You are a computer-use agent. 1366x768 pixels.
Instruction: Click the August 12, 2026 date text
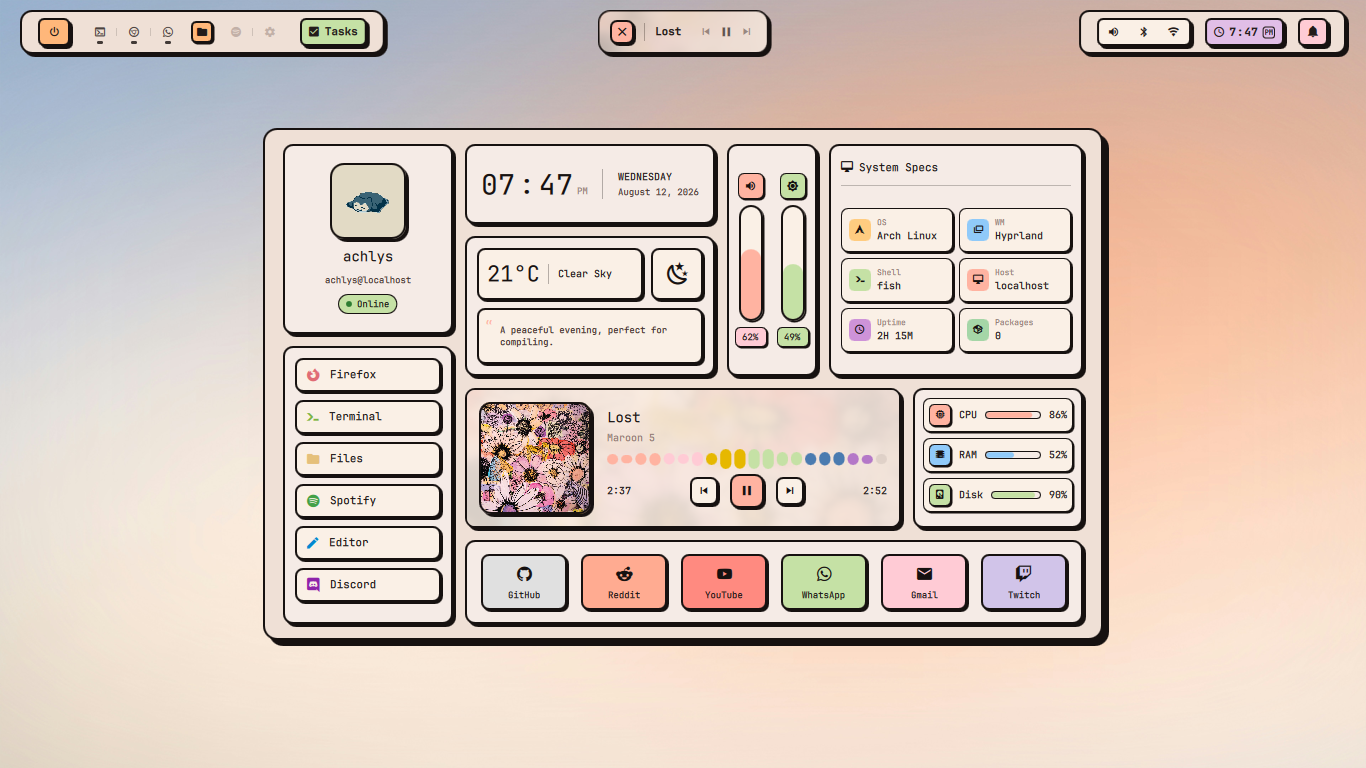[658, 192]
